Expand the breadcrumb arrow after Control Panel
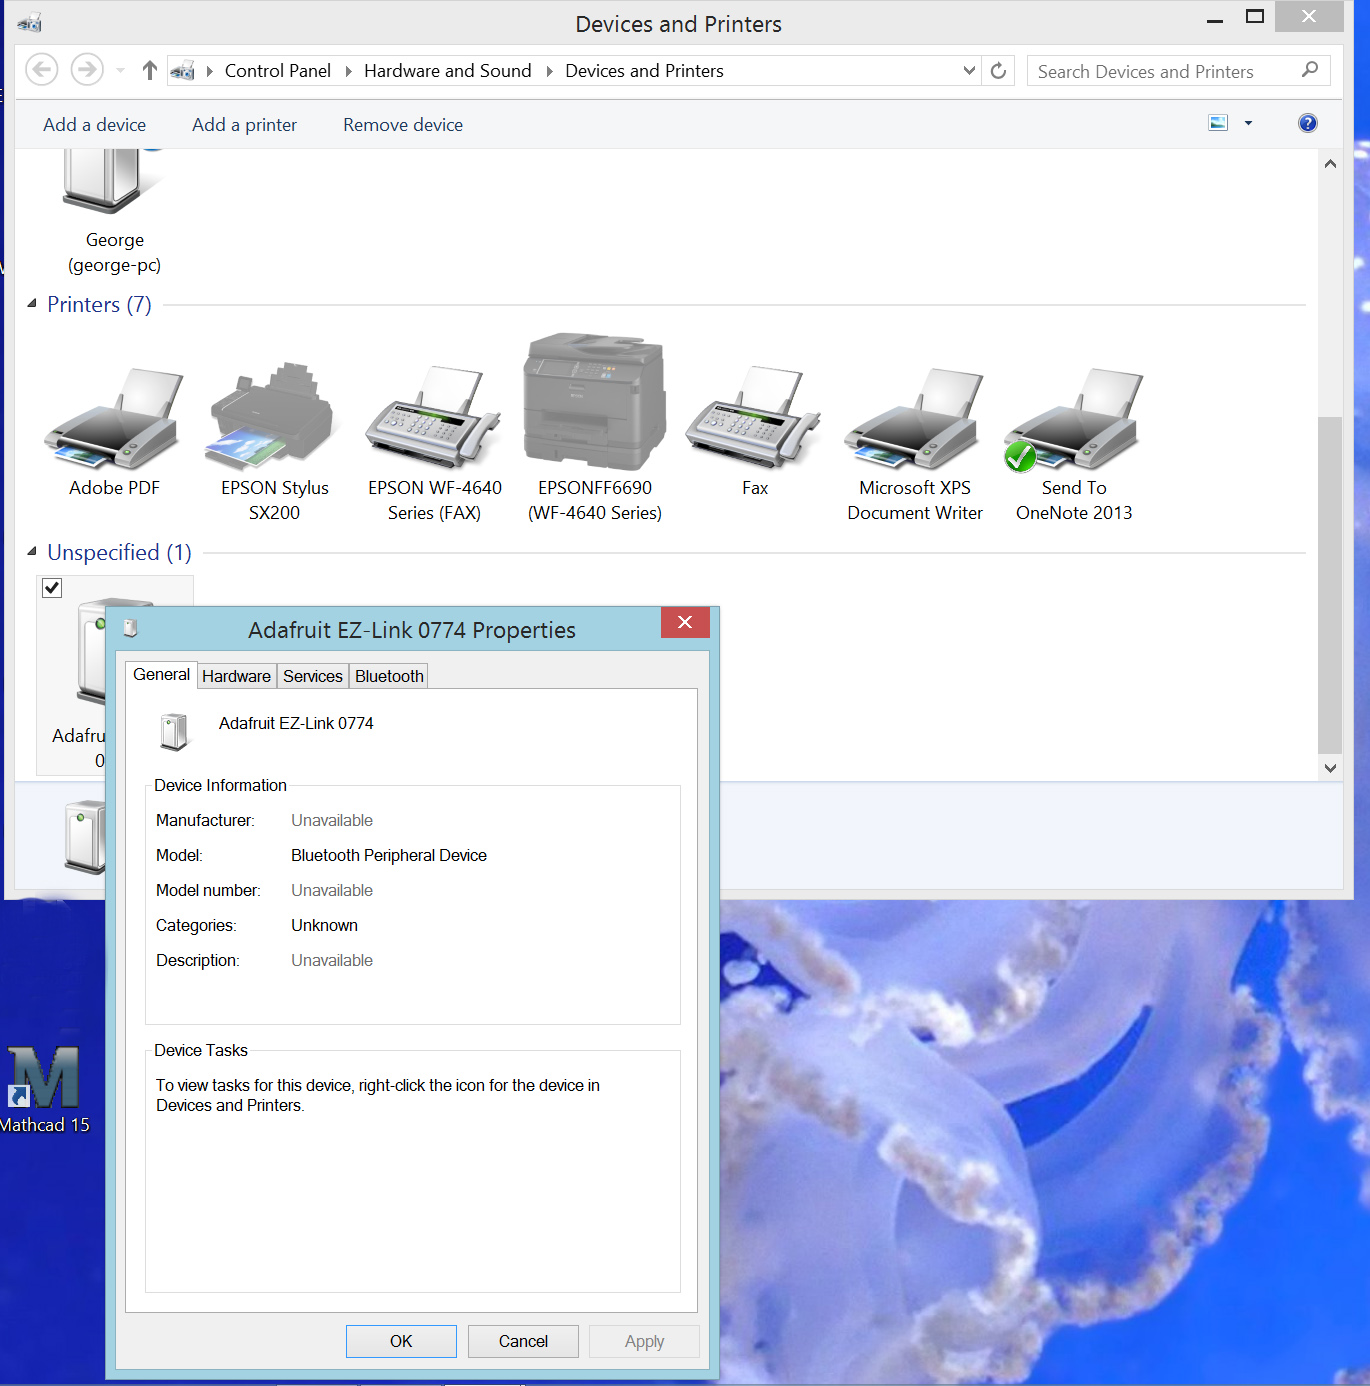 coord(348,71)
